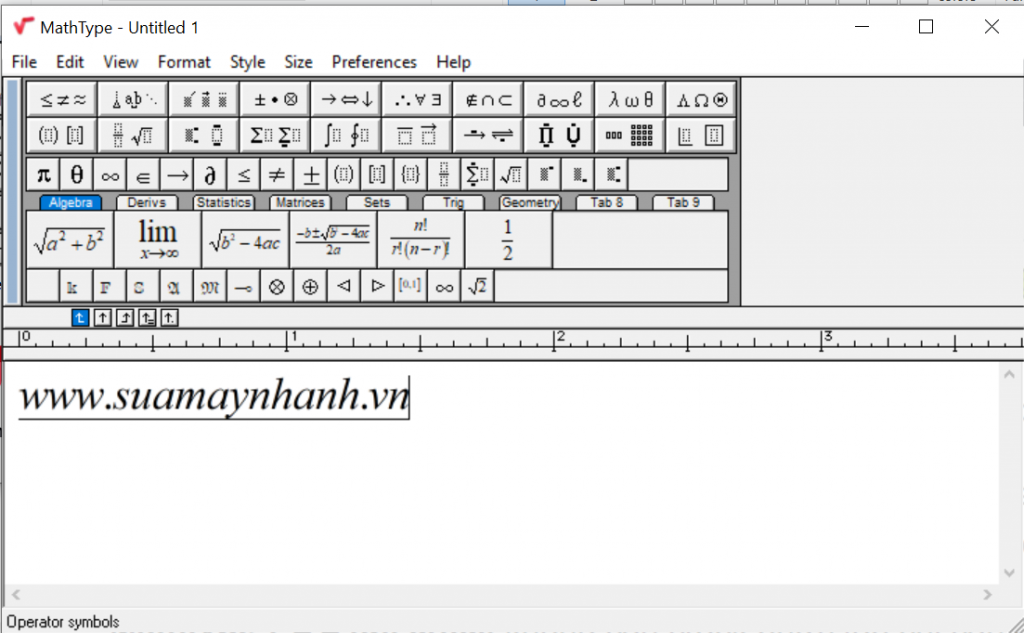This screenshot has height=633, width=1024.
Task: Insert the single less-than-or-equal symbol button
Action: pyautogui.click(x=244, y=174)
